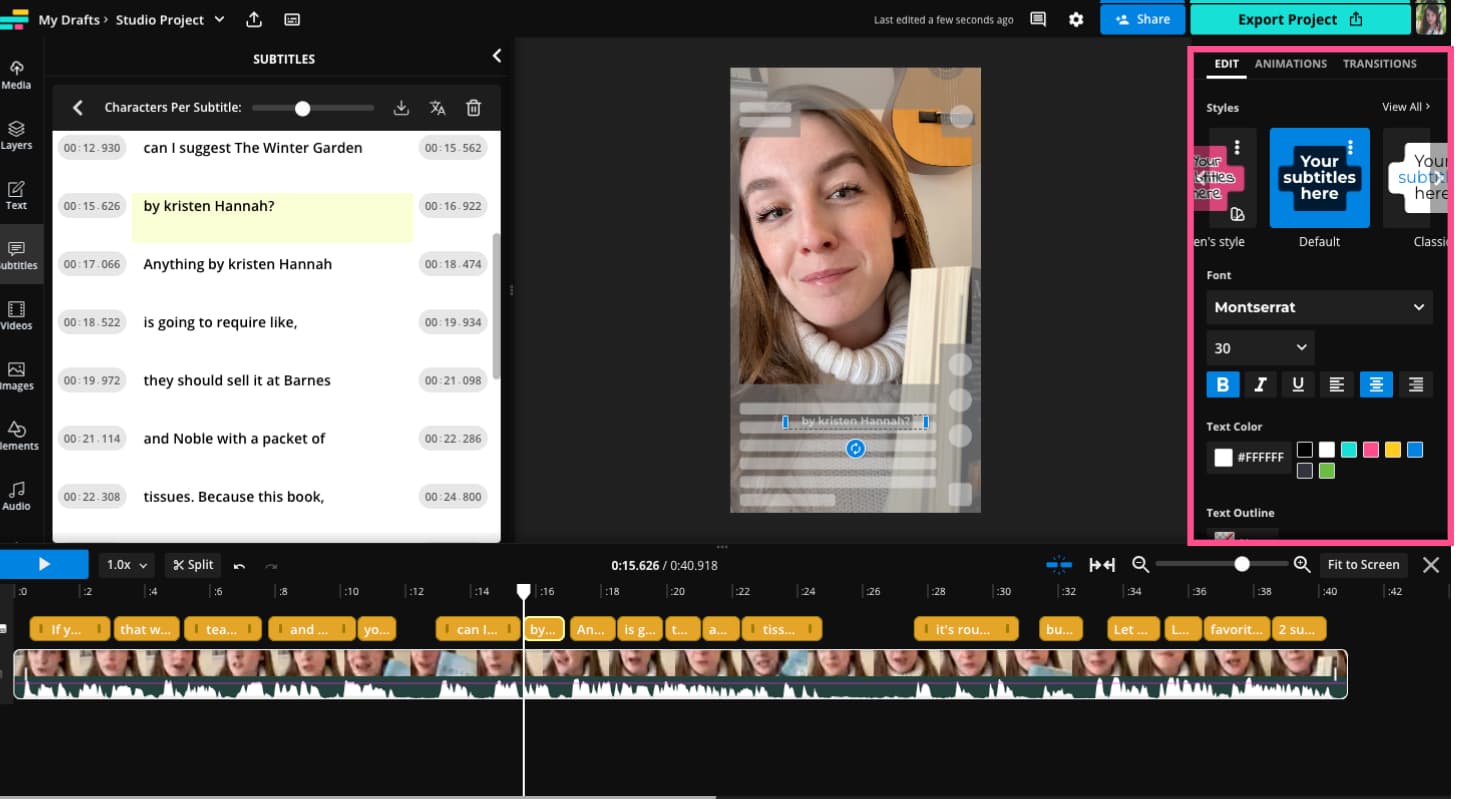The width and height of the screenshot is (1458, 799).
Task: Open the Layers sidebar panel
Action: (16, 135)
